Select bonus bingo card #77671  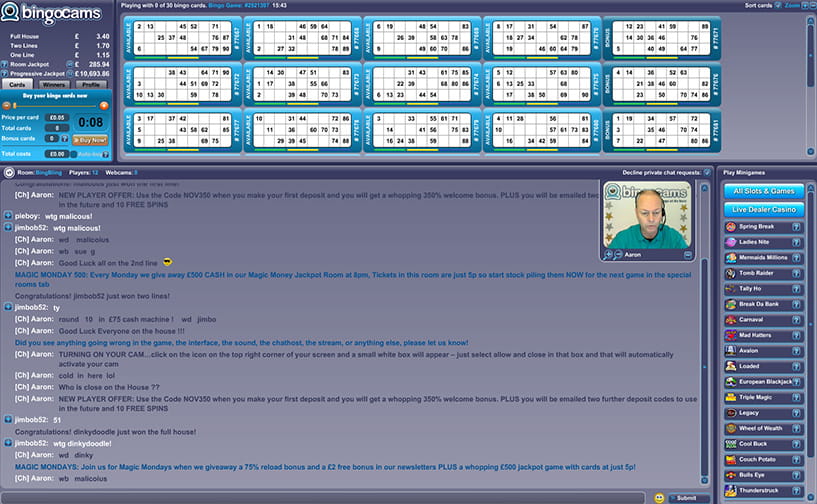coord(662,38)
